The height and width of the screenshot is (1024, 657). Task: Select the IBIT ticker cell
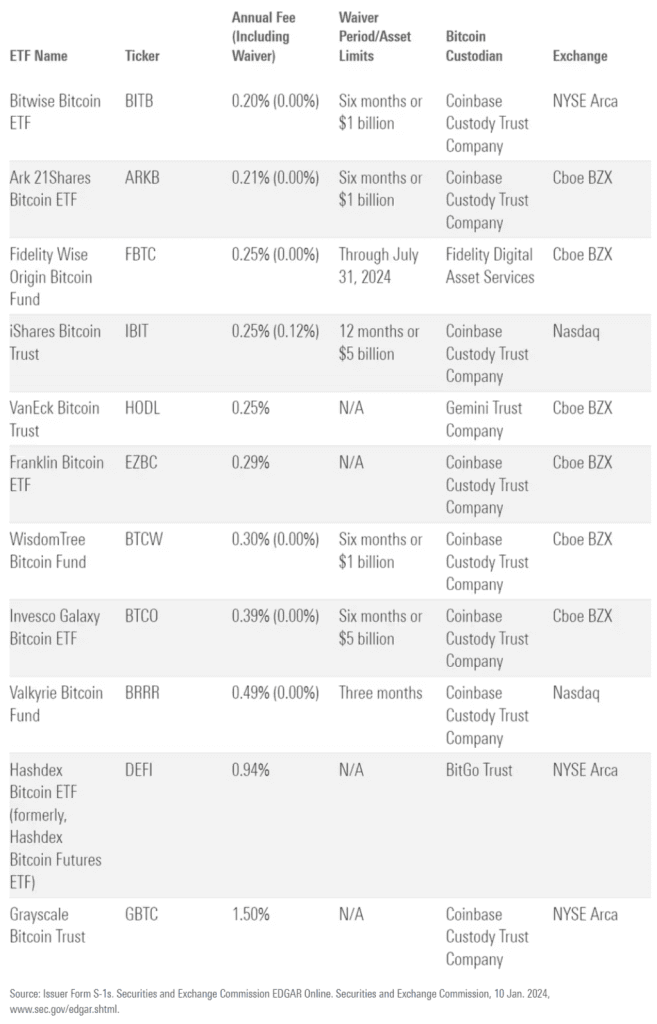[138, 331]
